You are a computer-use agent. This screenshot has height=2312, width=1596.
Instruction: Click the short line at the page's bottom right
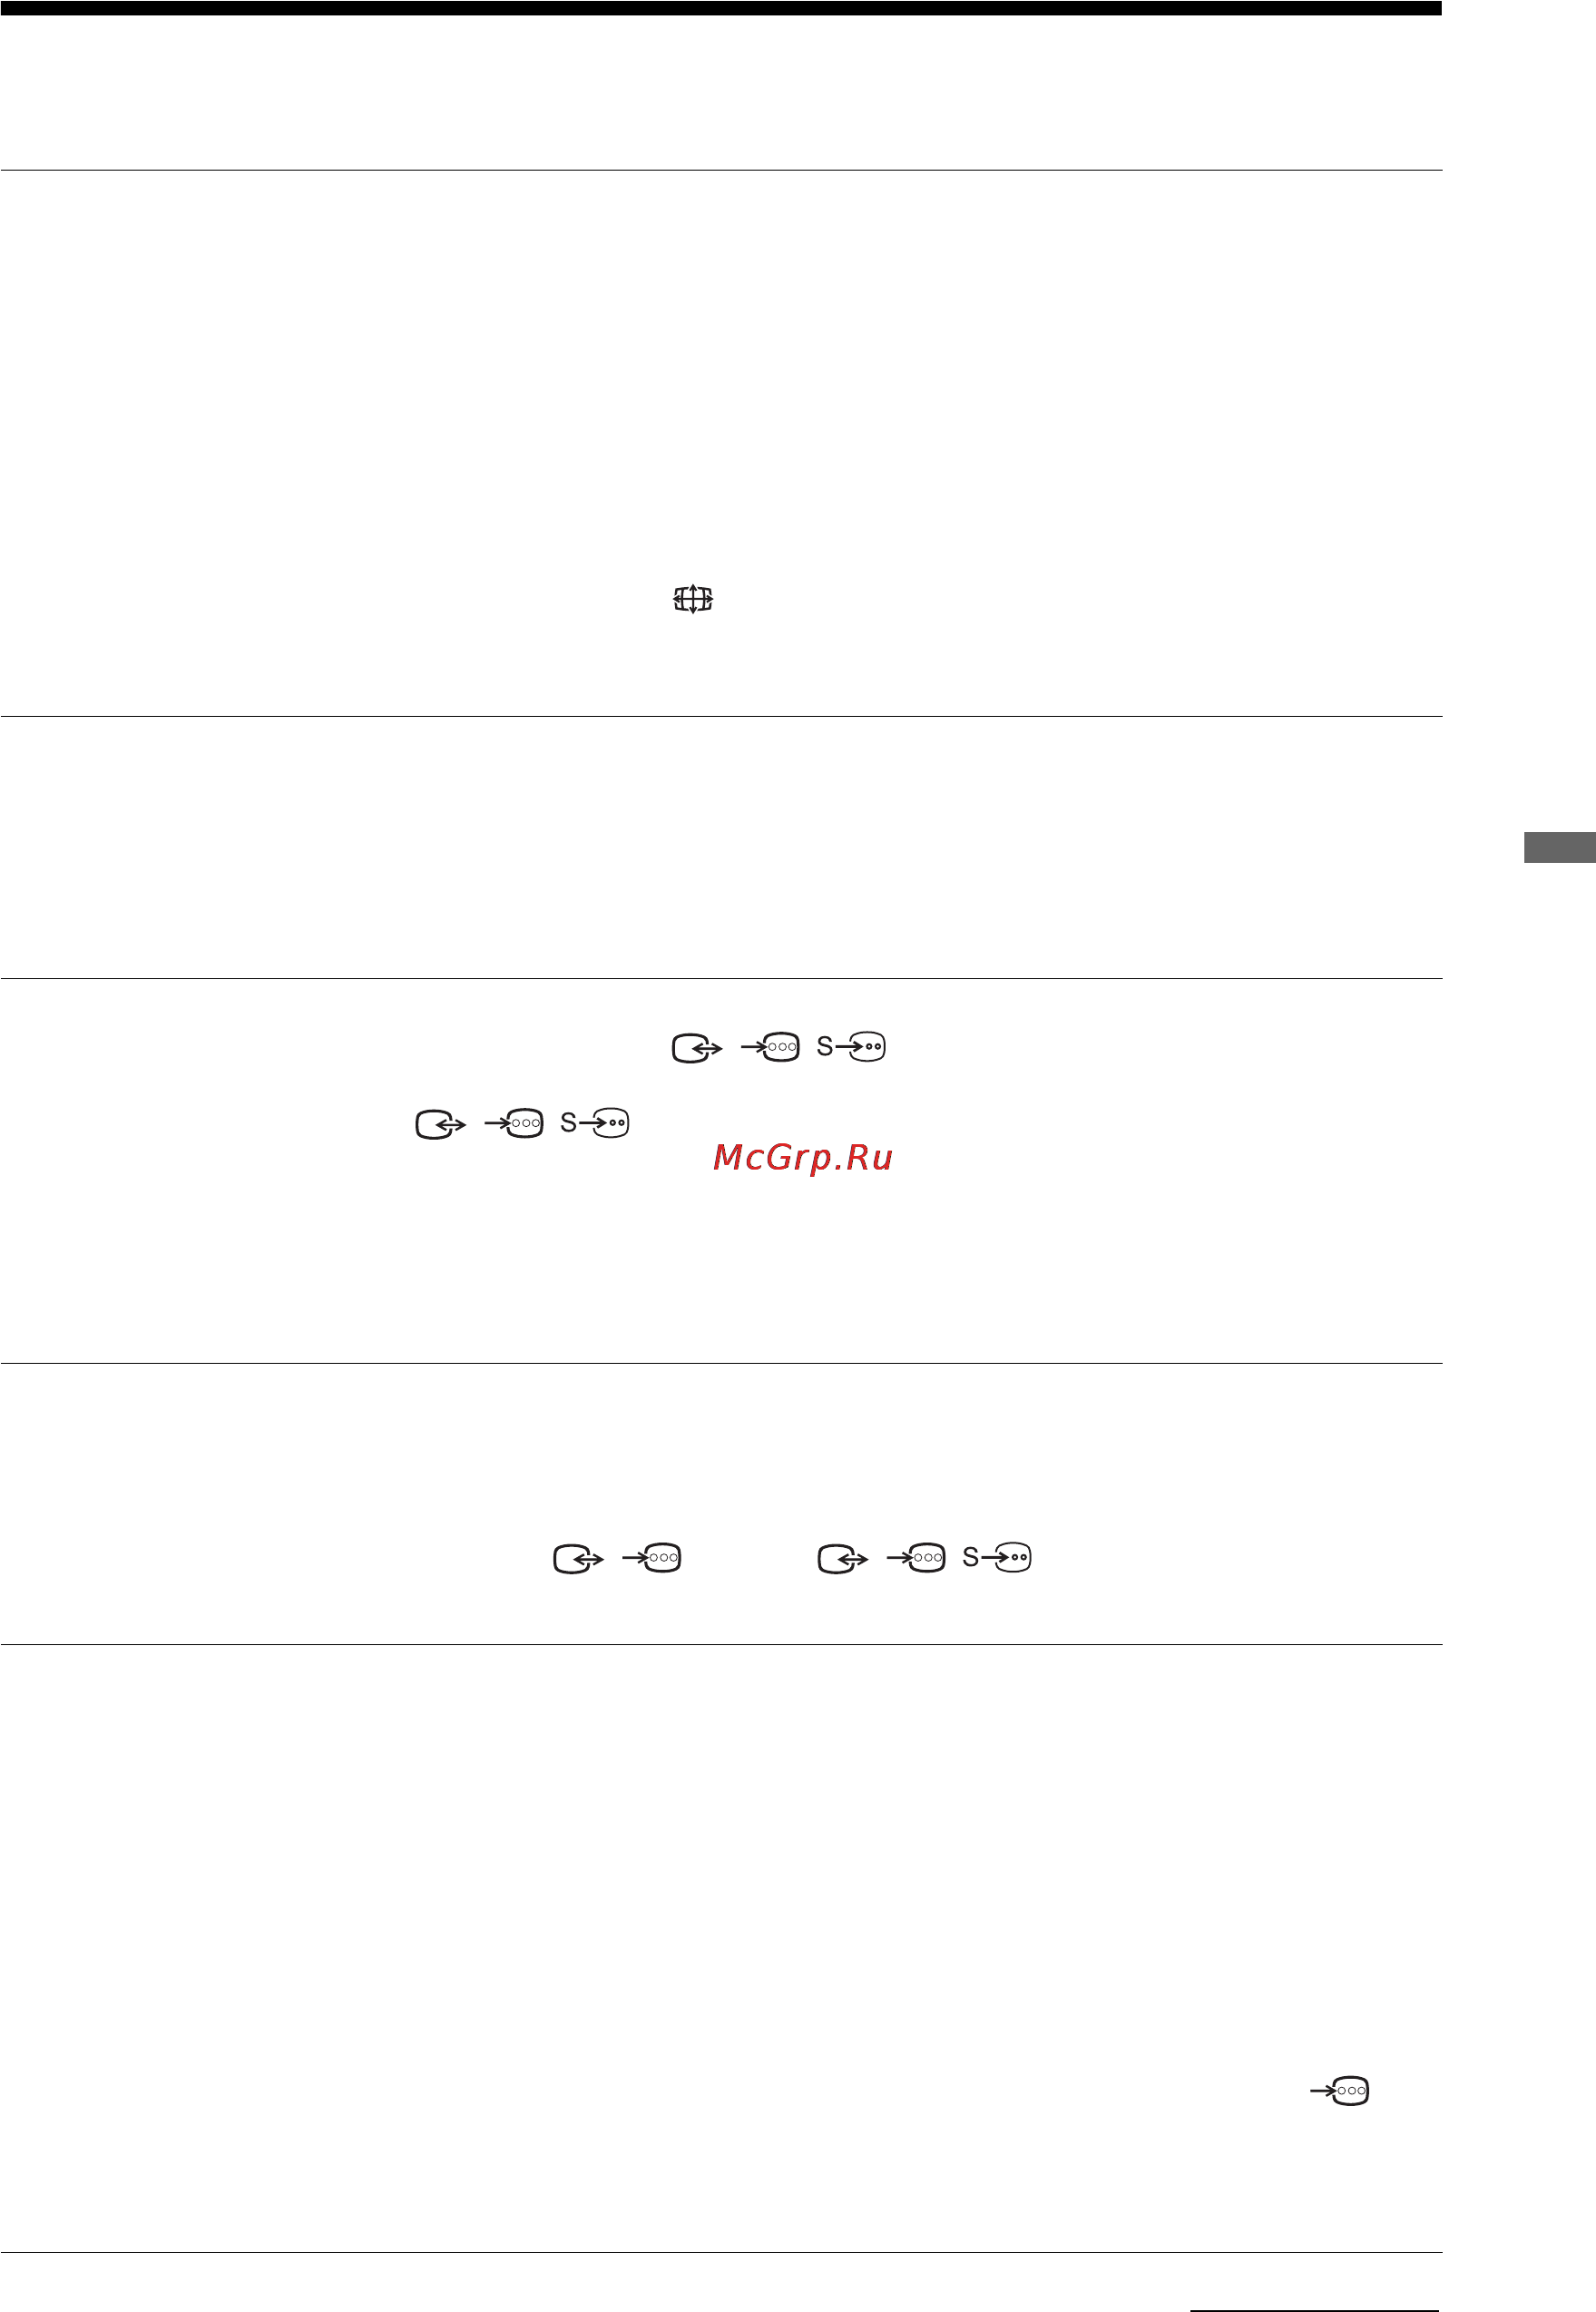click(1316, 2309)
